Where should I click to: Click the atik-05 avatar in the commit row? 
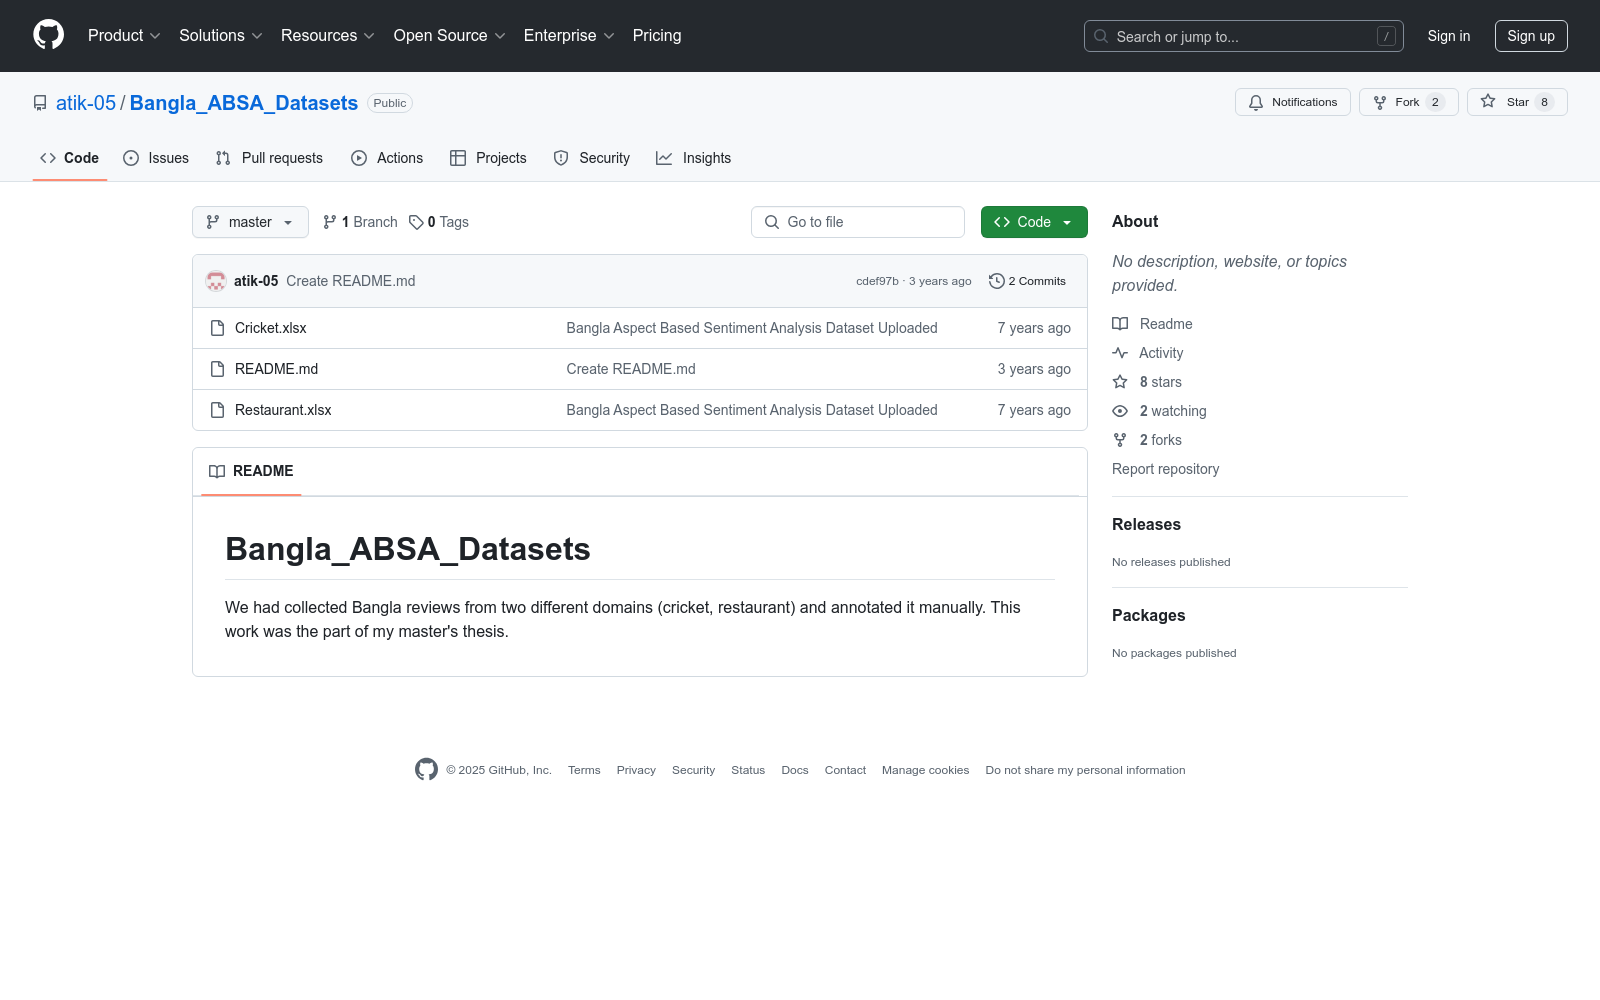pyautogui.click(x=216, y=281)
